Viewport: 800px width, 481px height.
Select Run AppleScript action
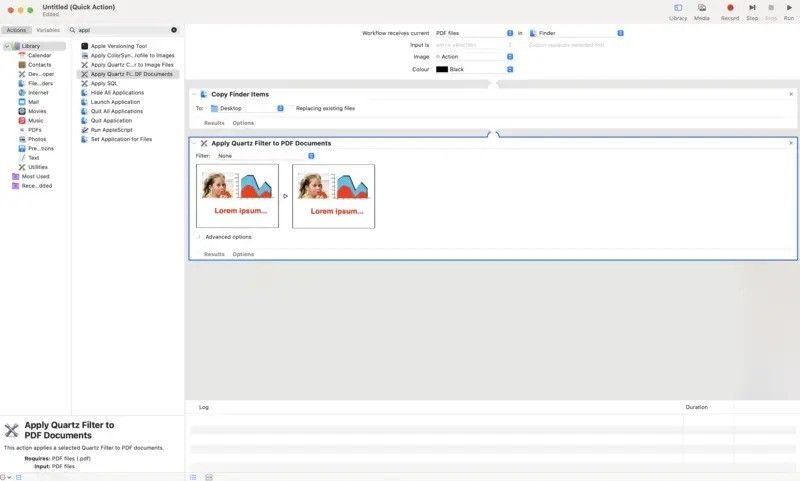[111, 130]
